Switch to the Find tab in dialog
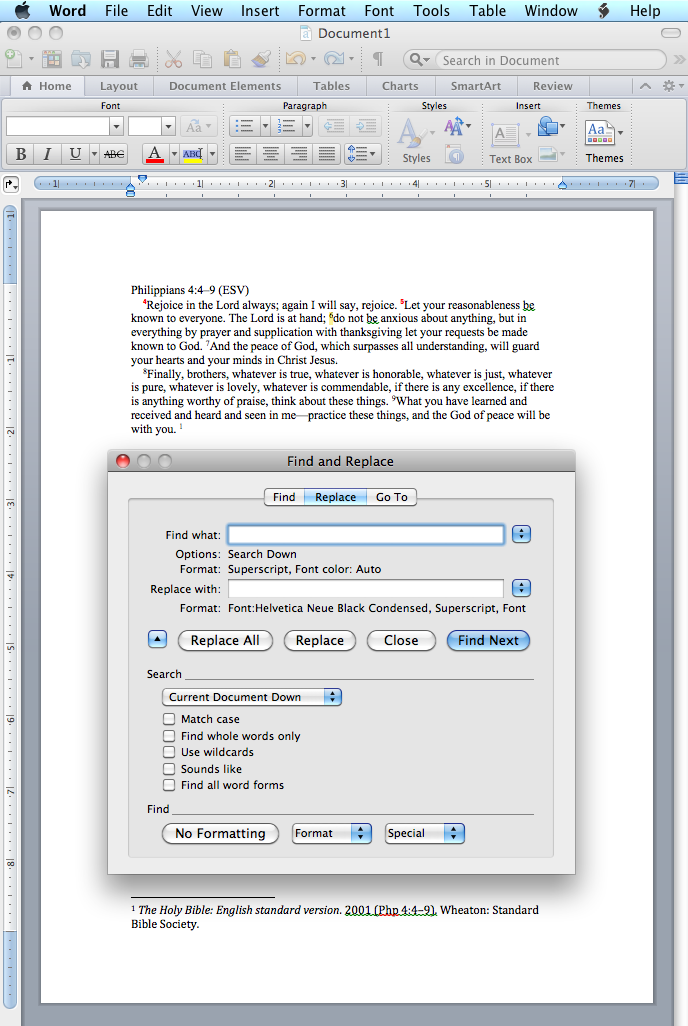 click(284, 497)
